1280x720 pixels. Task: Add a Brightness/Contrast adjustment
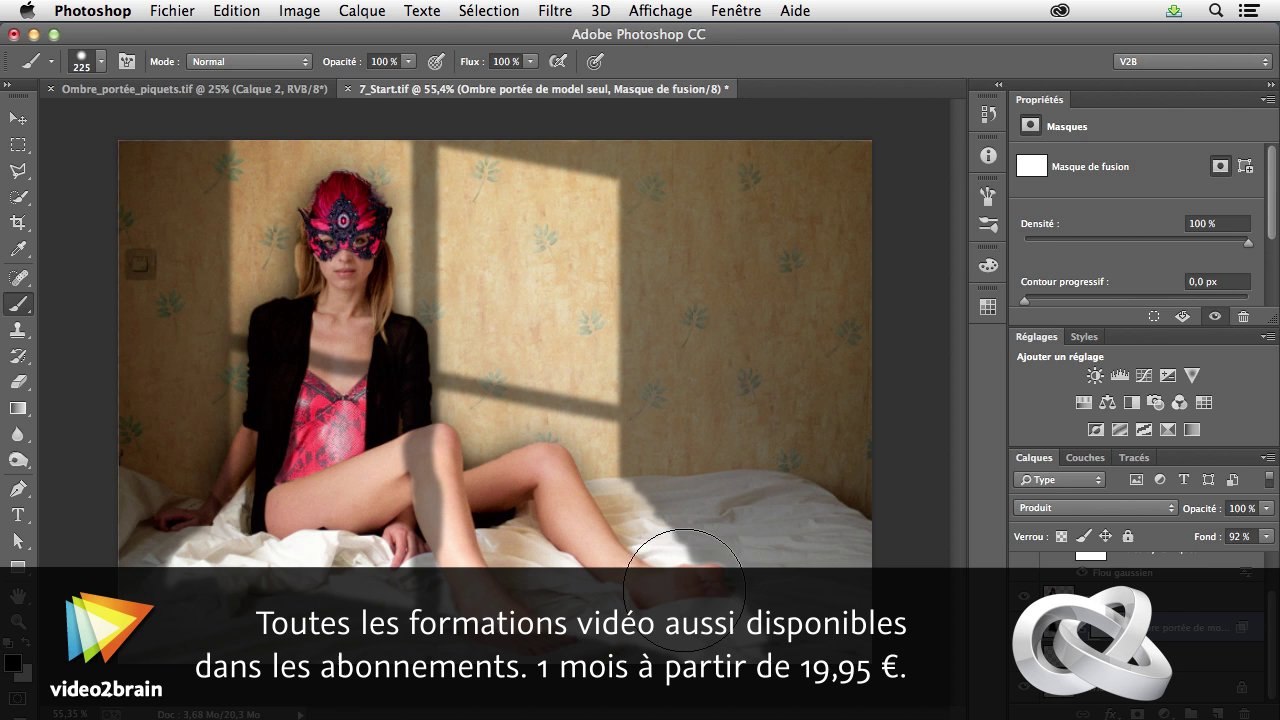pos(1095,376)
